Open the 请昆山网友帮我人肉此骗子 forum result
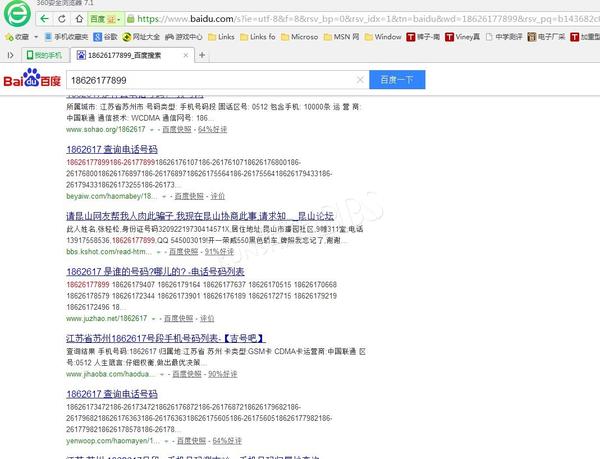Screen dimensions: 600x459 [x=200, y=216]
